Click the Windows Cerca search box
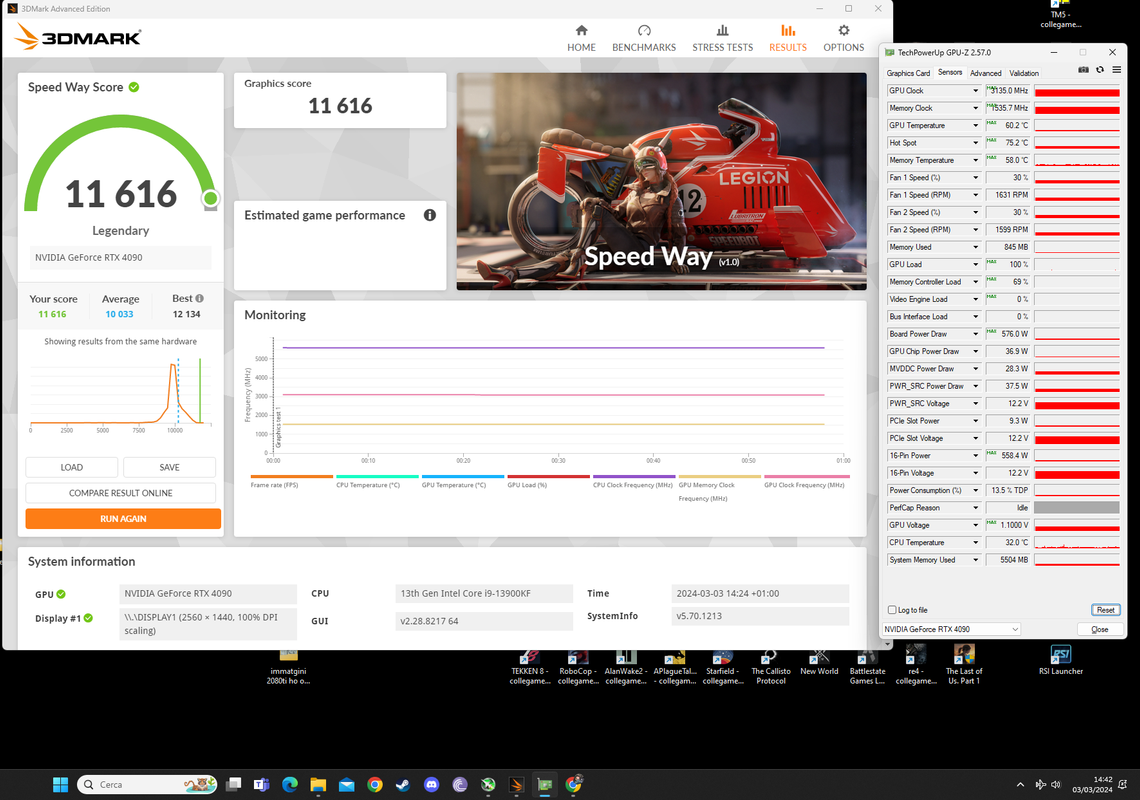Screen dimensions: 1140x800 (147, 784)
